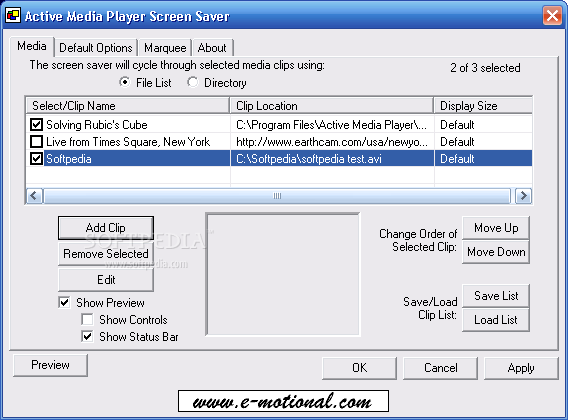568x420 pixels.
Task: Click the Preview button
Action: click(50, 365)
